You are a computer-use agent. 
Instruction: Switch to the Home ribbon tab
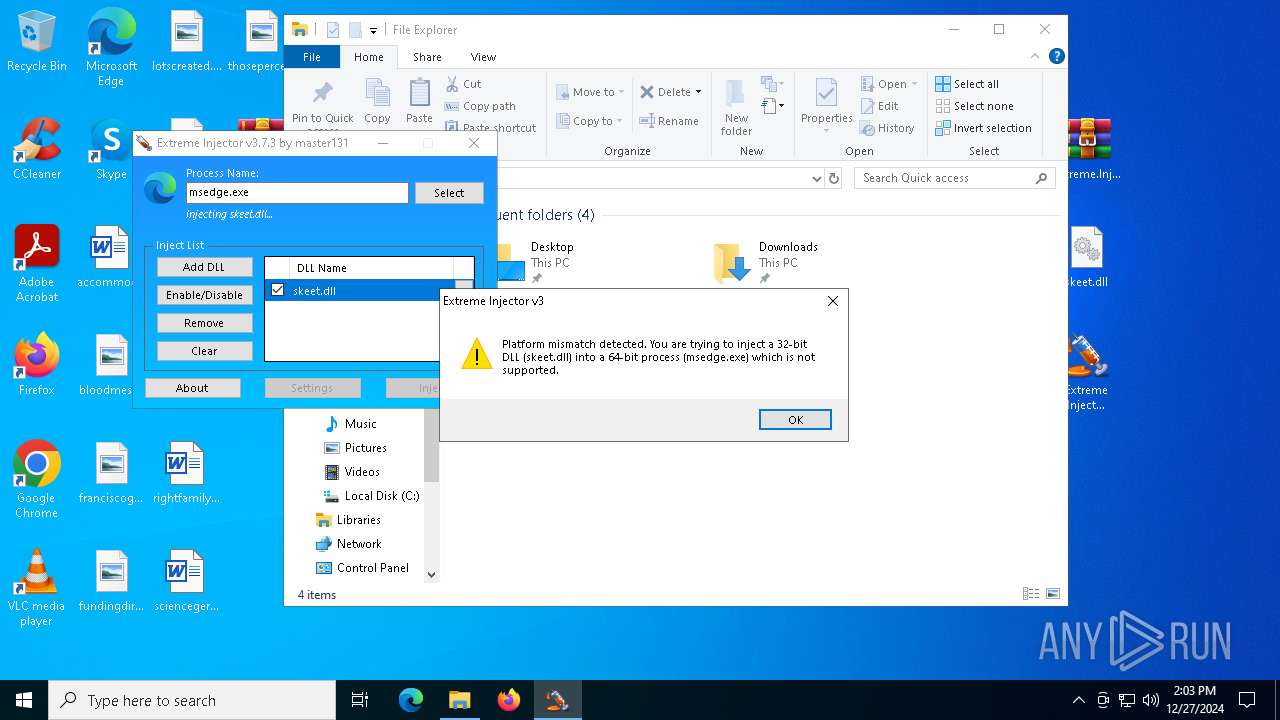click(368, 57)
